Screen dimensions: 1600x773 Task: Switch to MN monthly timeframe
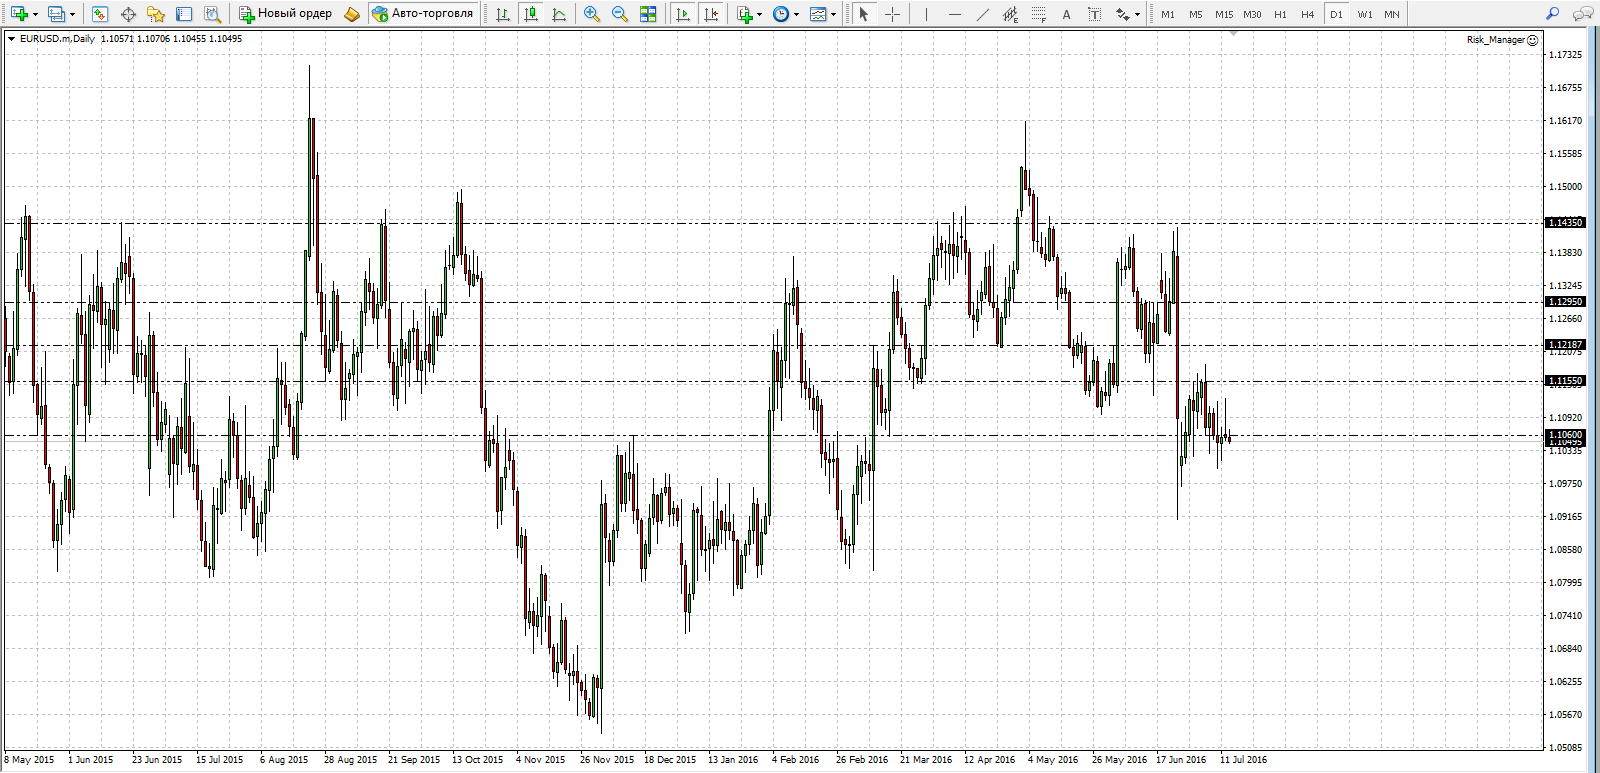coord(1392,14)
